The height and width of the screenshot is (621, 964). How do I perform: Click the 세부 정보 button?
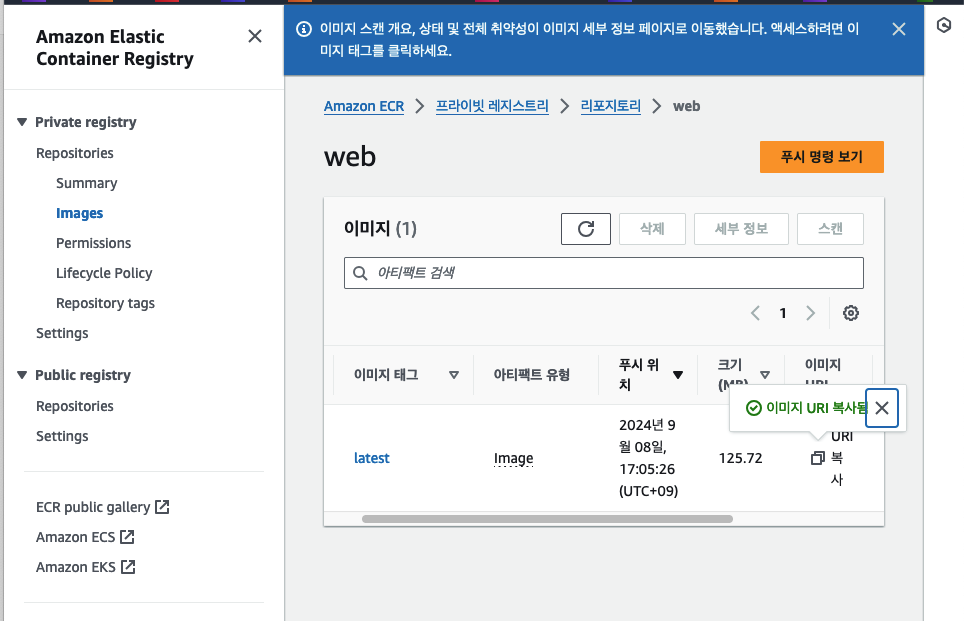pos(741,229)
